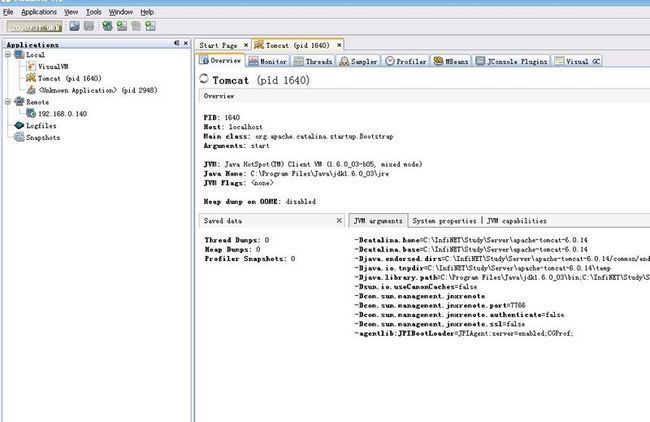Open the Window menu
This screenshot has height=422, width=650.
121,12
